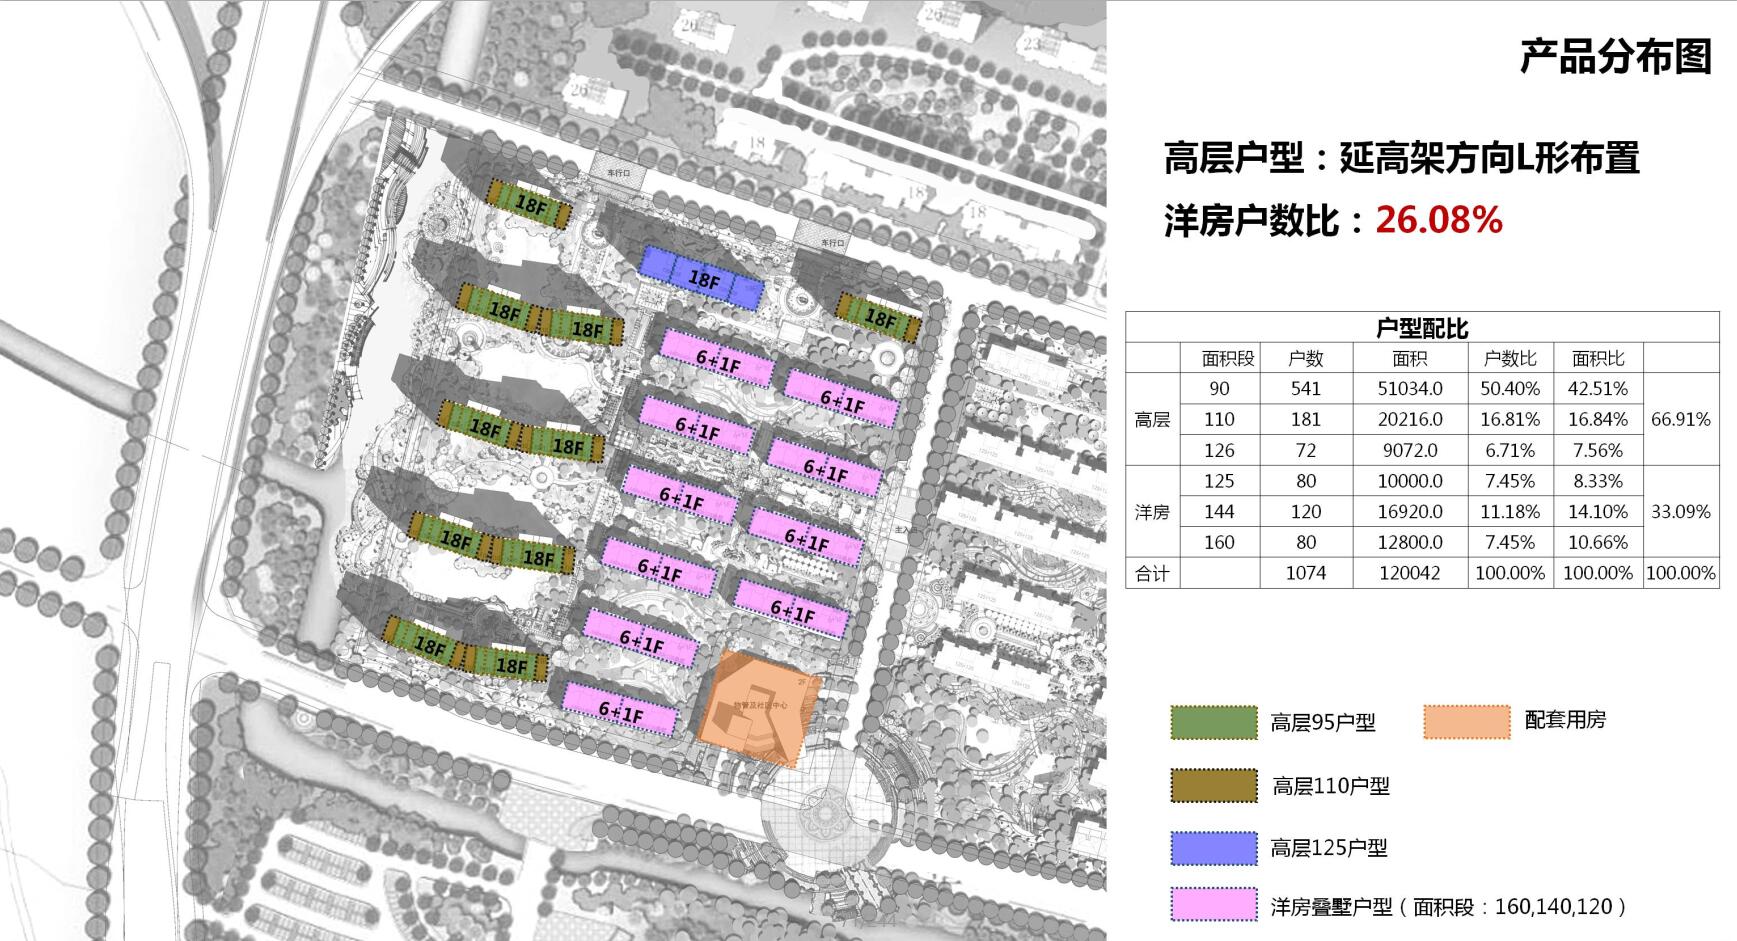The width and height of the screenshot is (1737, 941).
Task: Select the heading 高层户型：延高架方向L形布置
Action: [x=1401, y=158]
